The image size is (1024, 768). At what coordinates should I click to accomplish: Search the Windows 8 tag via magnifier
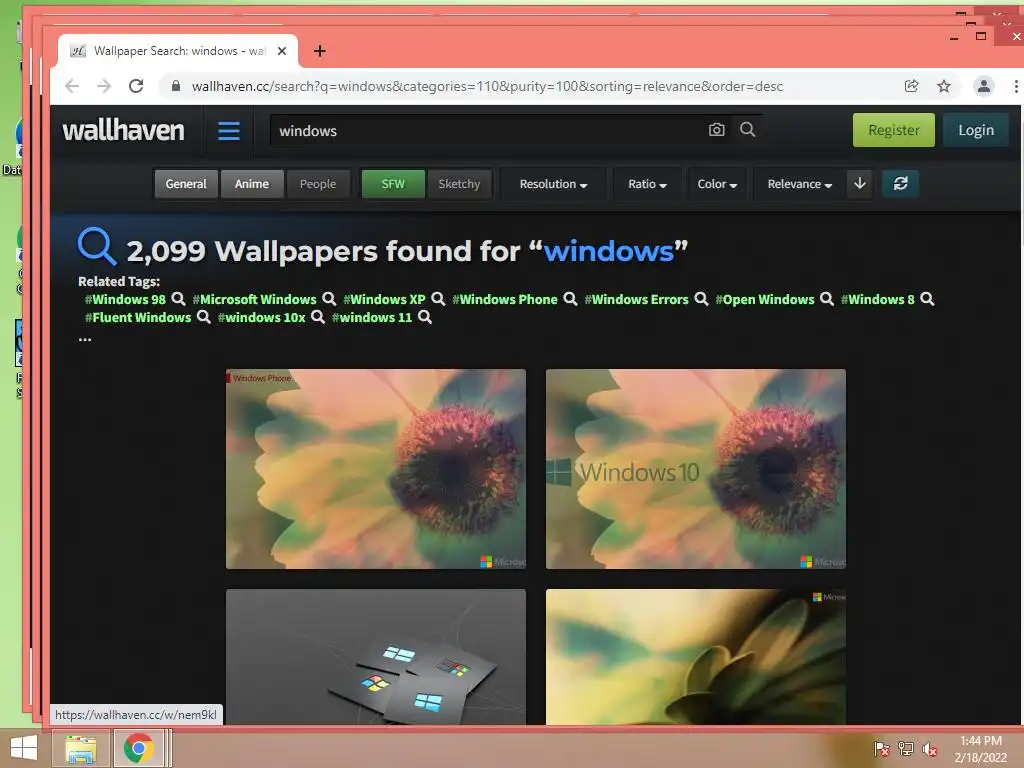coord(927,298)
